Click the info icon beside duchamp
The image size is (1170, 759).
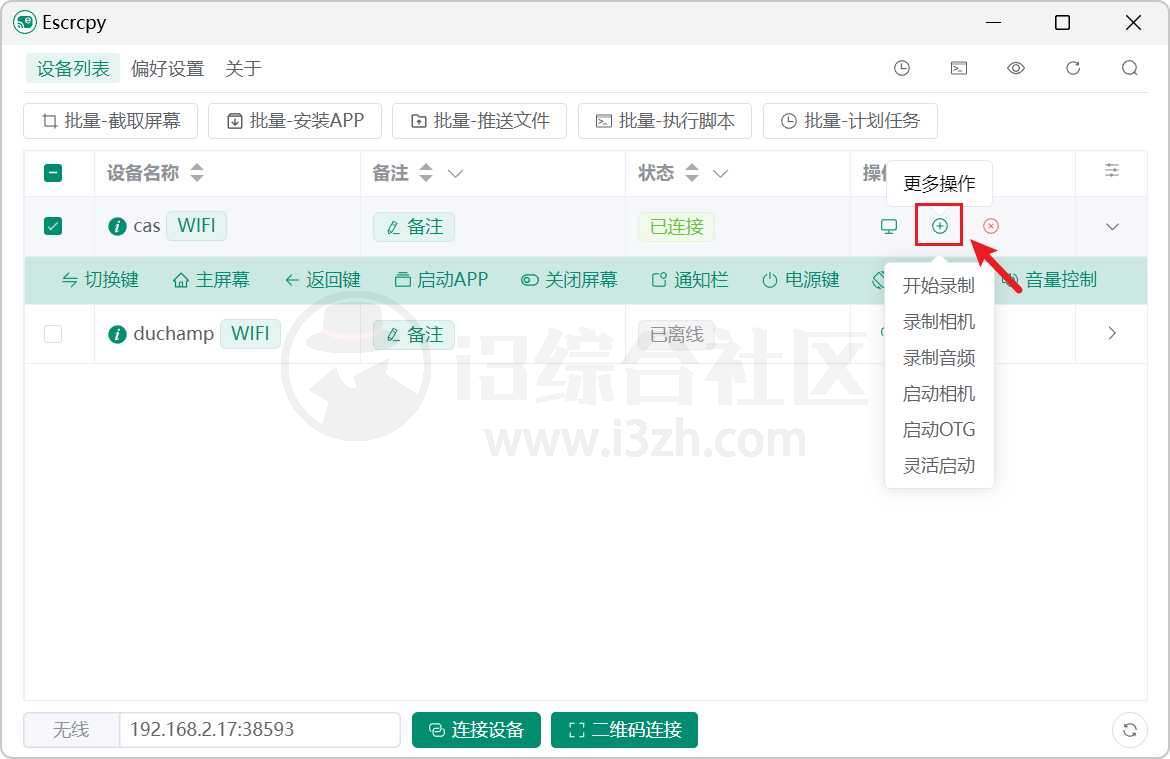pos(117,334)
